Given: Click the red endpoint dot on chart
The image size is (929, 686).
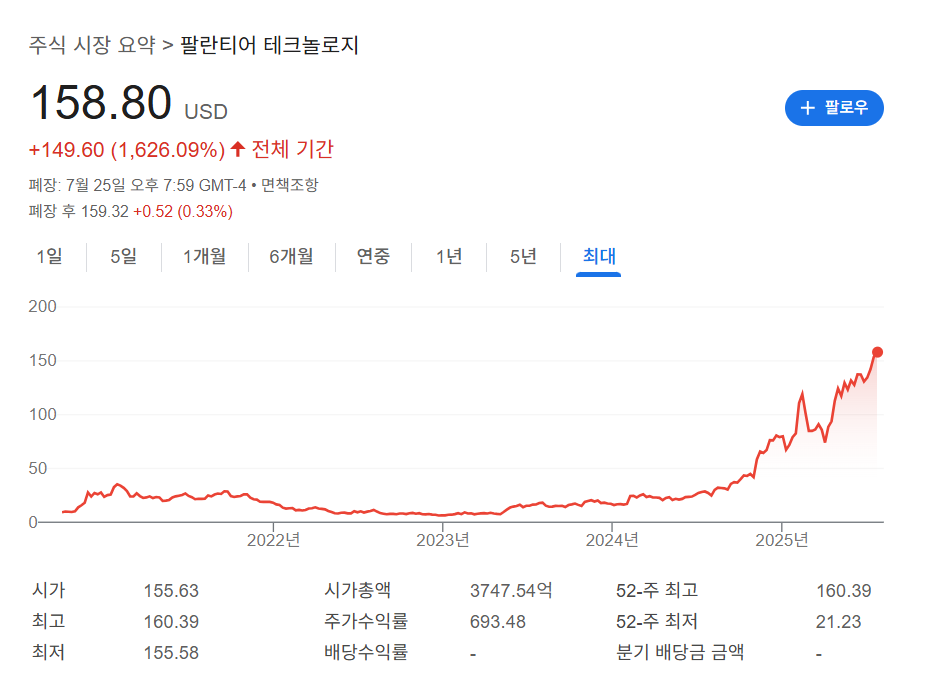Looking at the screenshot, I should point(877,352).
